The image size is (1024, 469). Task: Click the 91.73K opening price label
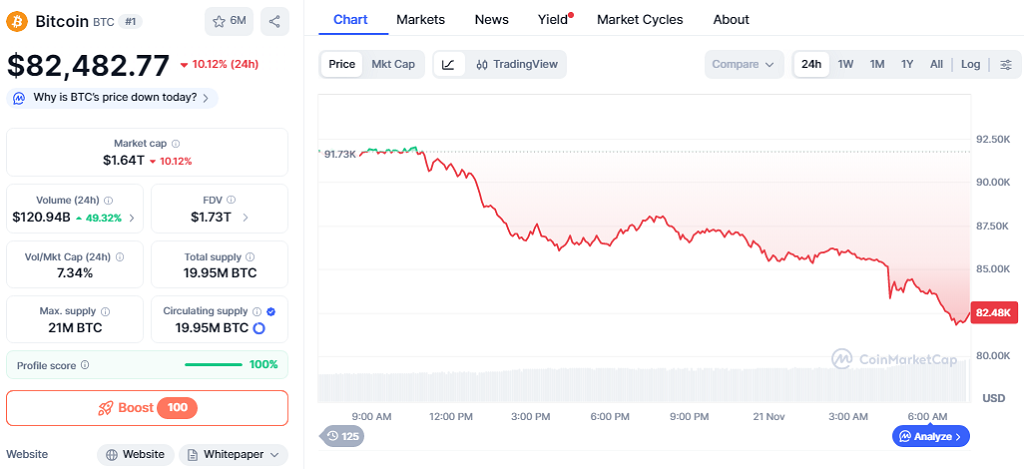pyautogui.click(x=340, y=154)
